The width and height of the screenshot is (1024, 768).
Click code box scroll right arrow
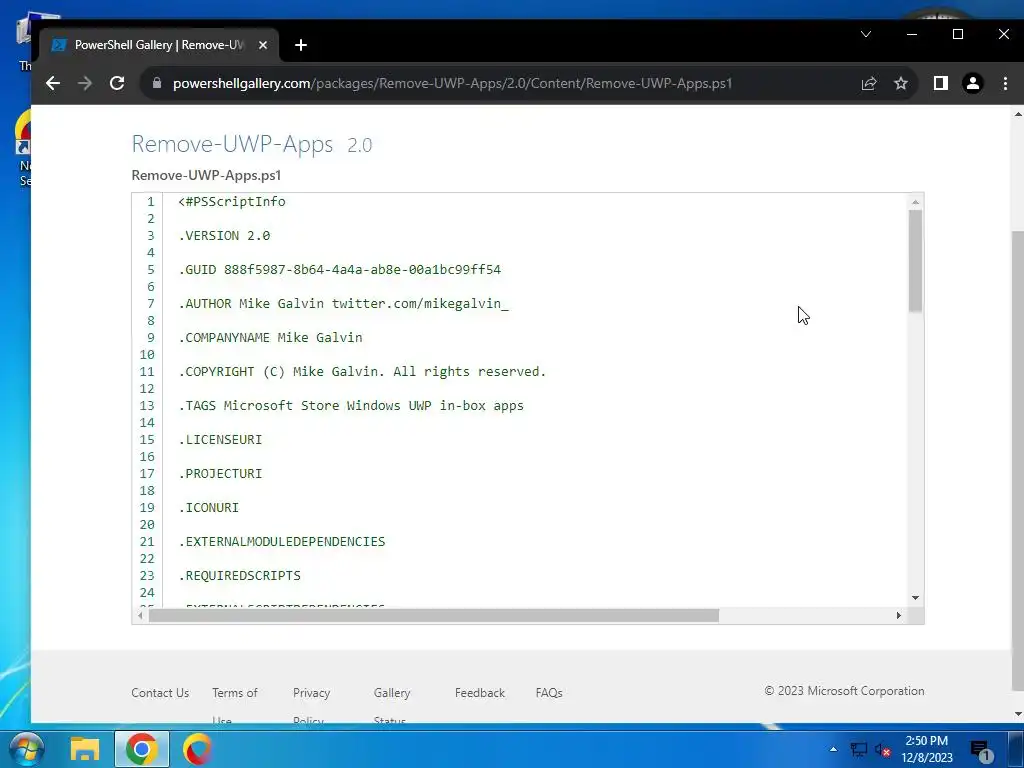pos(899,615)
